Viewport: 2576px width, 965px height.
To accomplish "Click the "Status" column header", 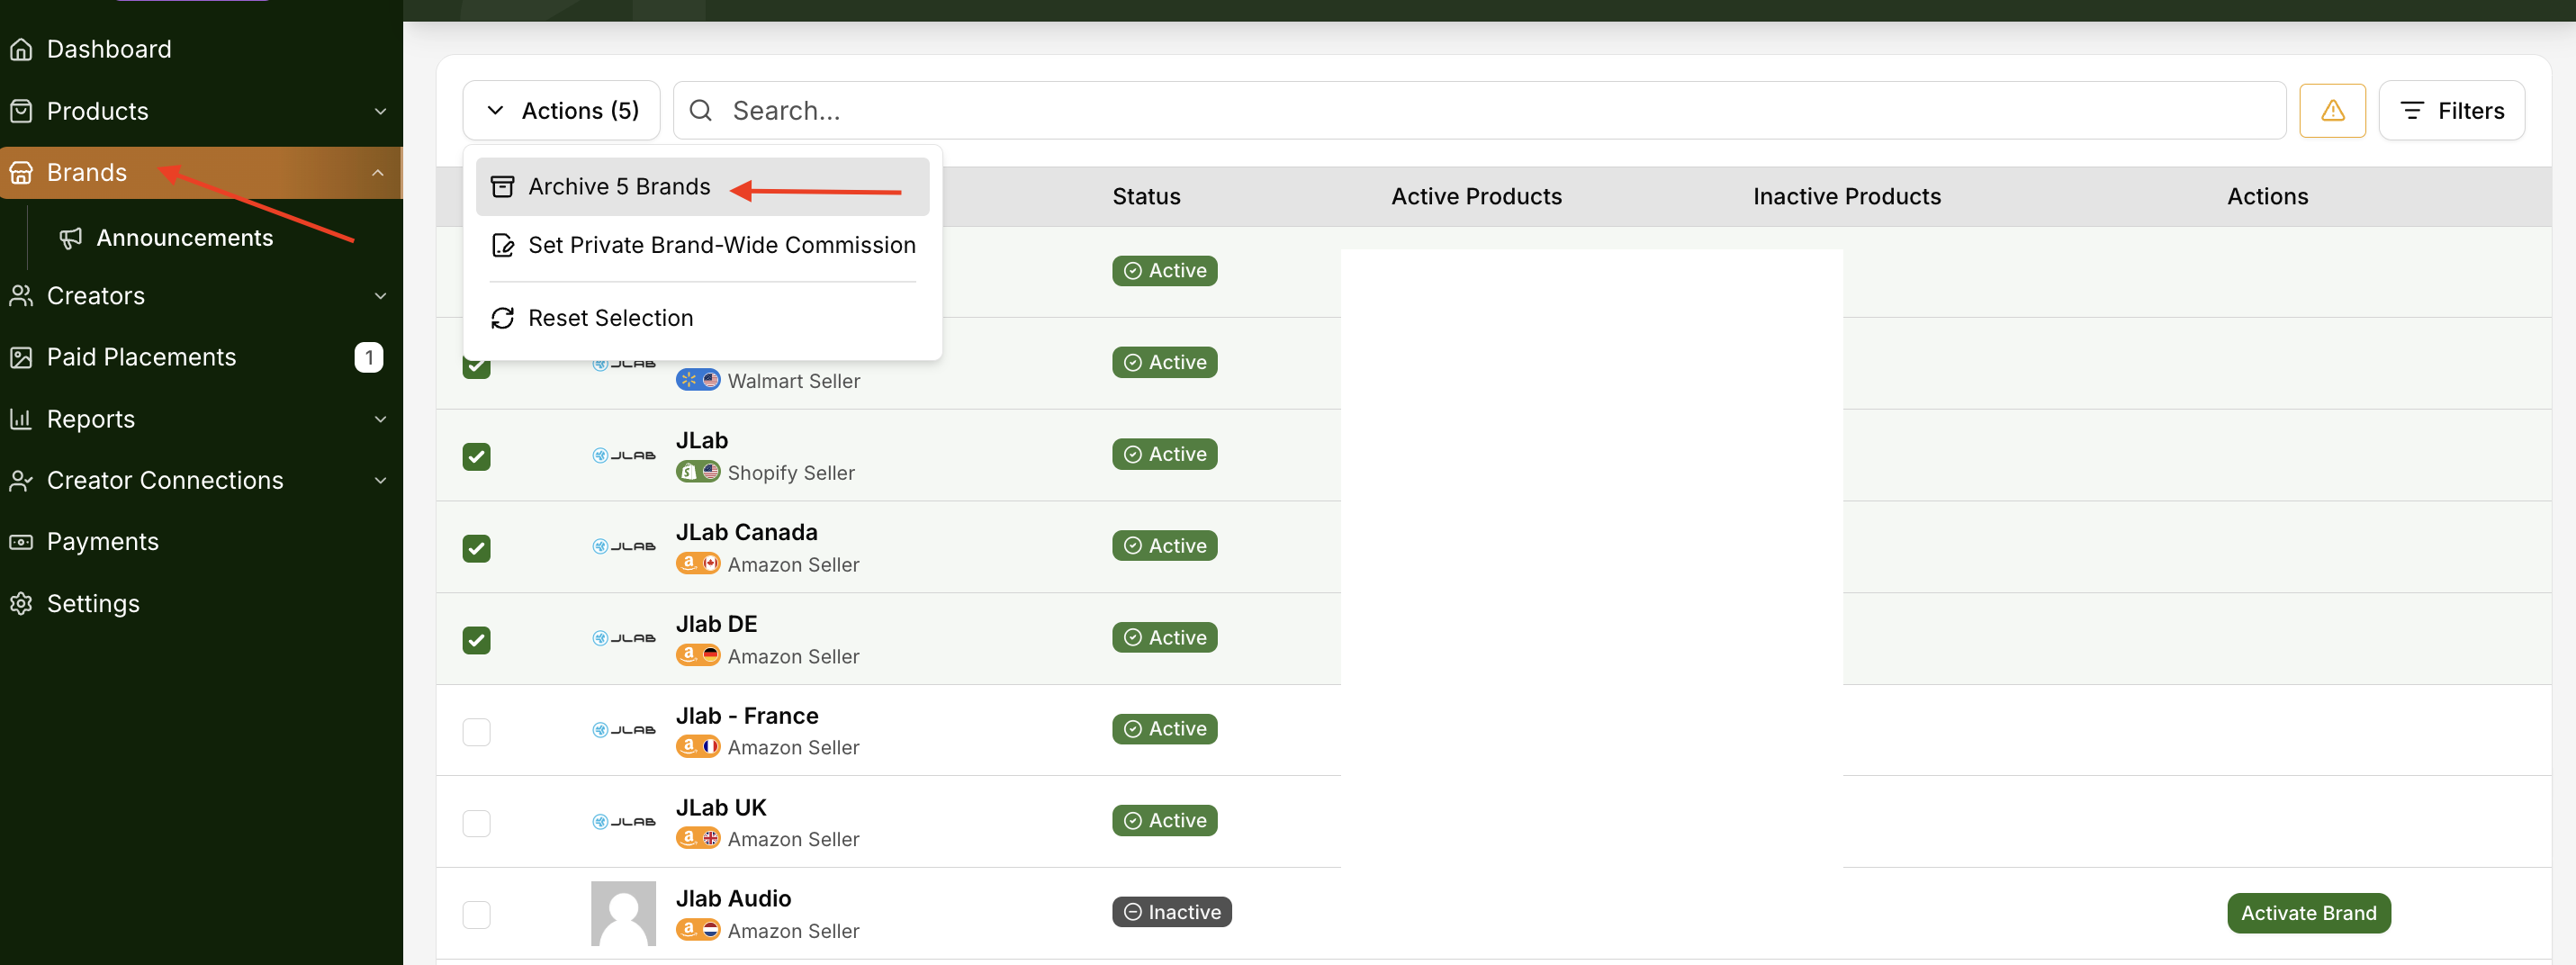I will 1146,196.
